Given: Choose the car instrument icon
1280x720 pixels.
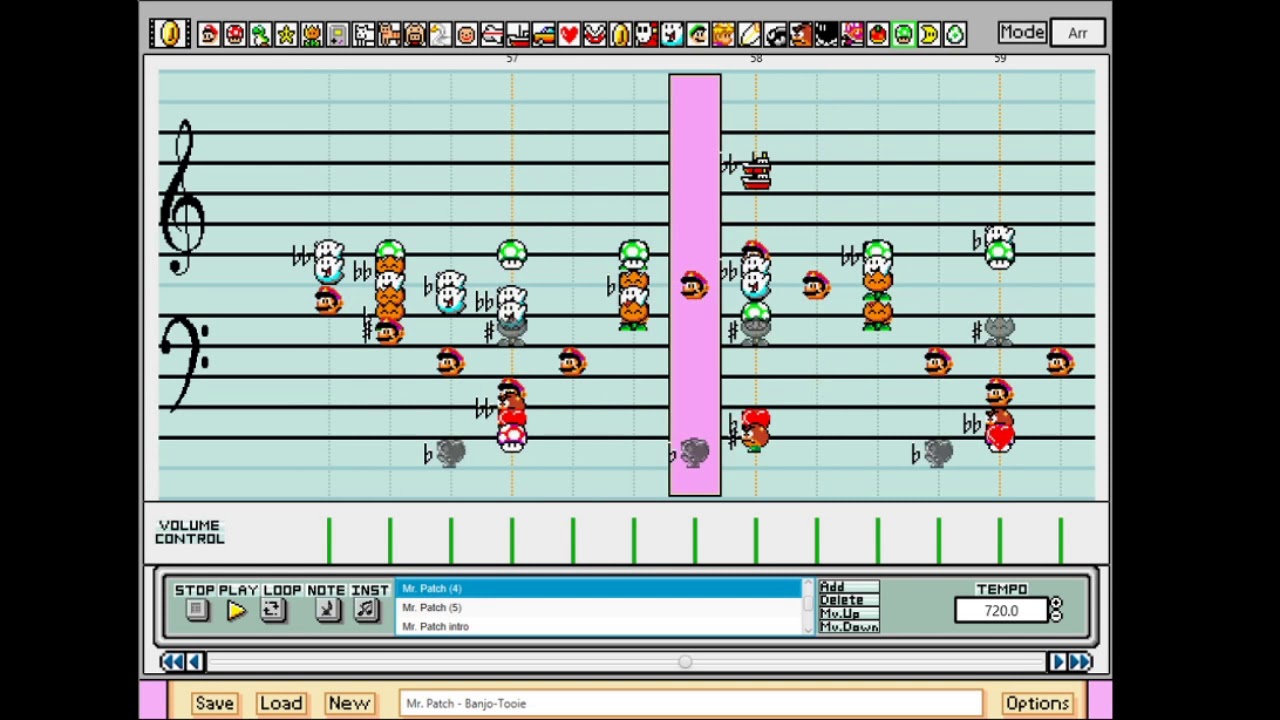Looking at the screenshot, I should click(543, 34).
